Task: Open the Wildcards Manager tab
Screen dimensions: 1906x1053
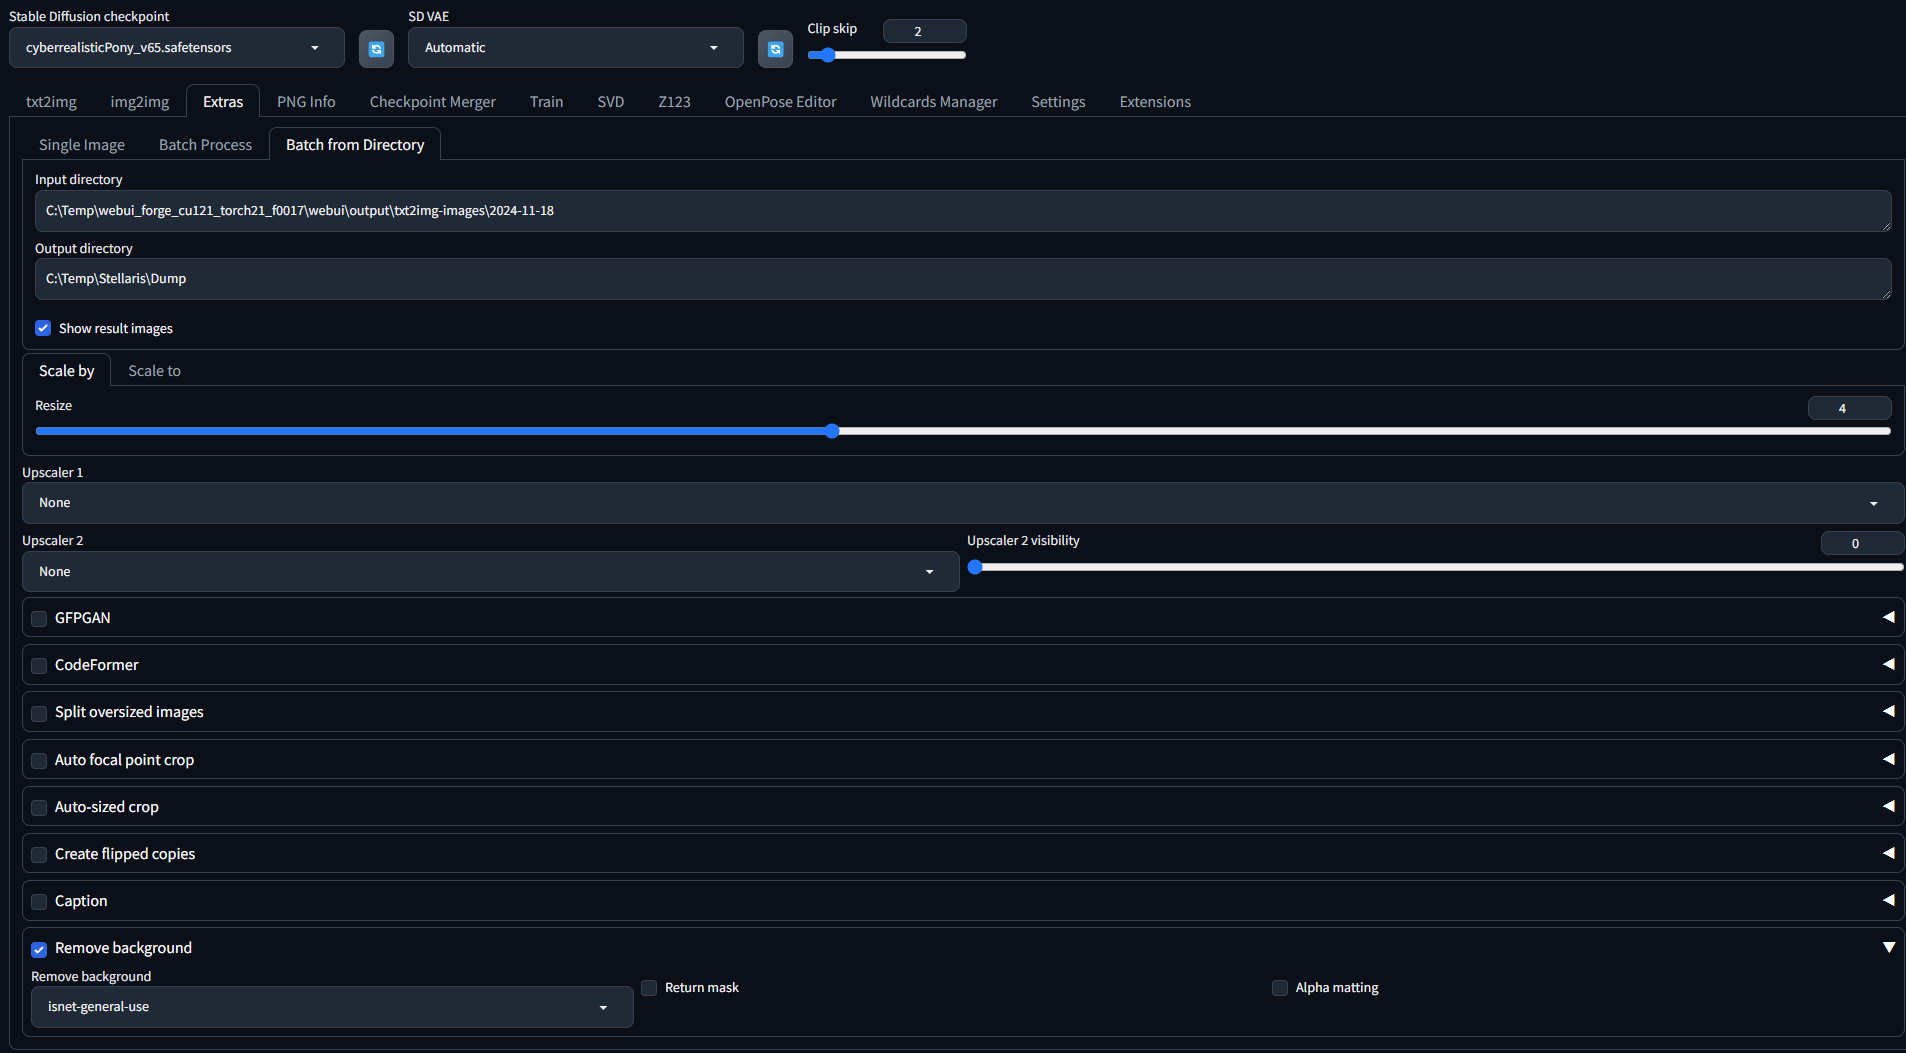Action: [934, 102]
